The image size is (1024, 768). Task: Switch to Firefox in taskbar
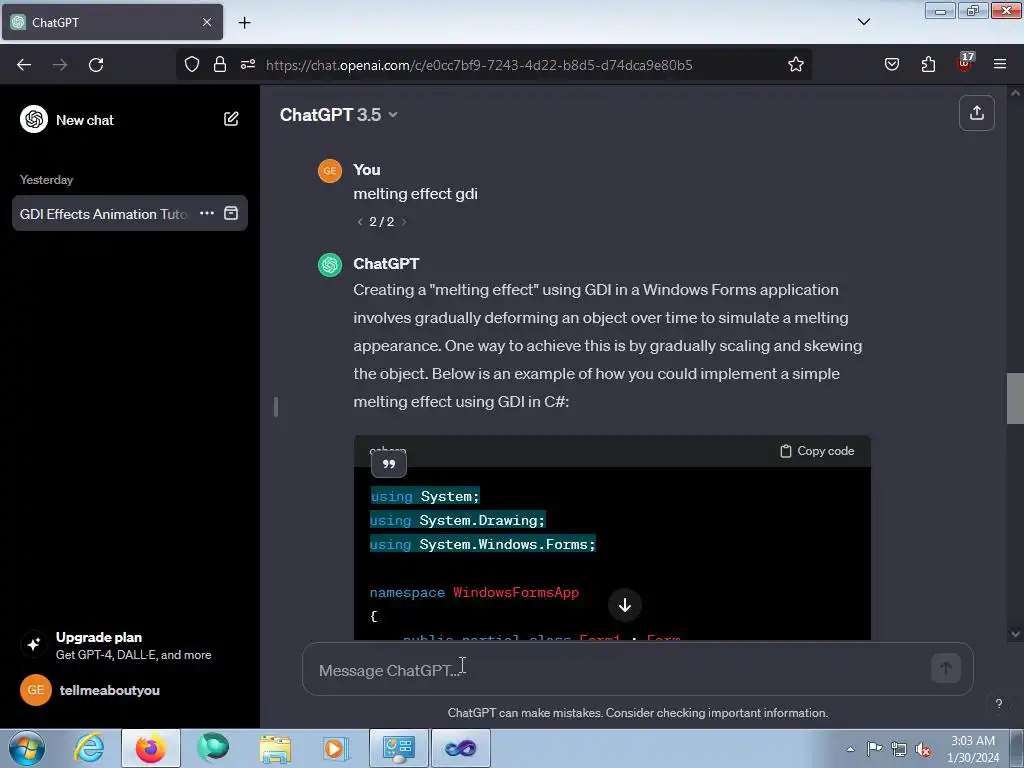[151, 748]
